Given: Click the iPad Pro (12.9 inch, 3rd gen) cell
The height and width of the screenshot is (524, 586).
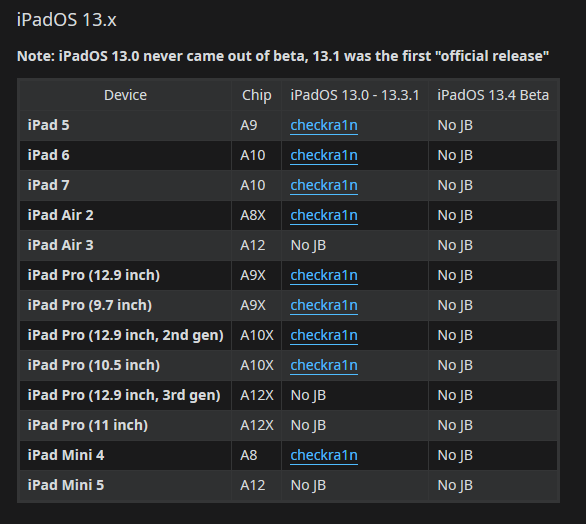Looking at the screenshot, I should [x=126, y=395].
